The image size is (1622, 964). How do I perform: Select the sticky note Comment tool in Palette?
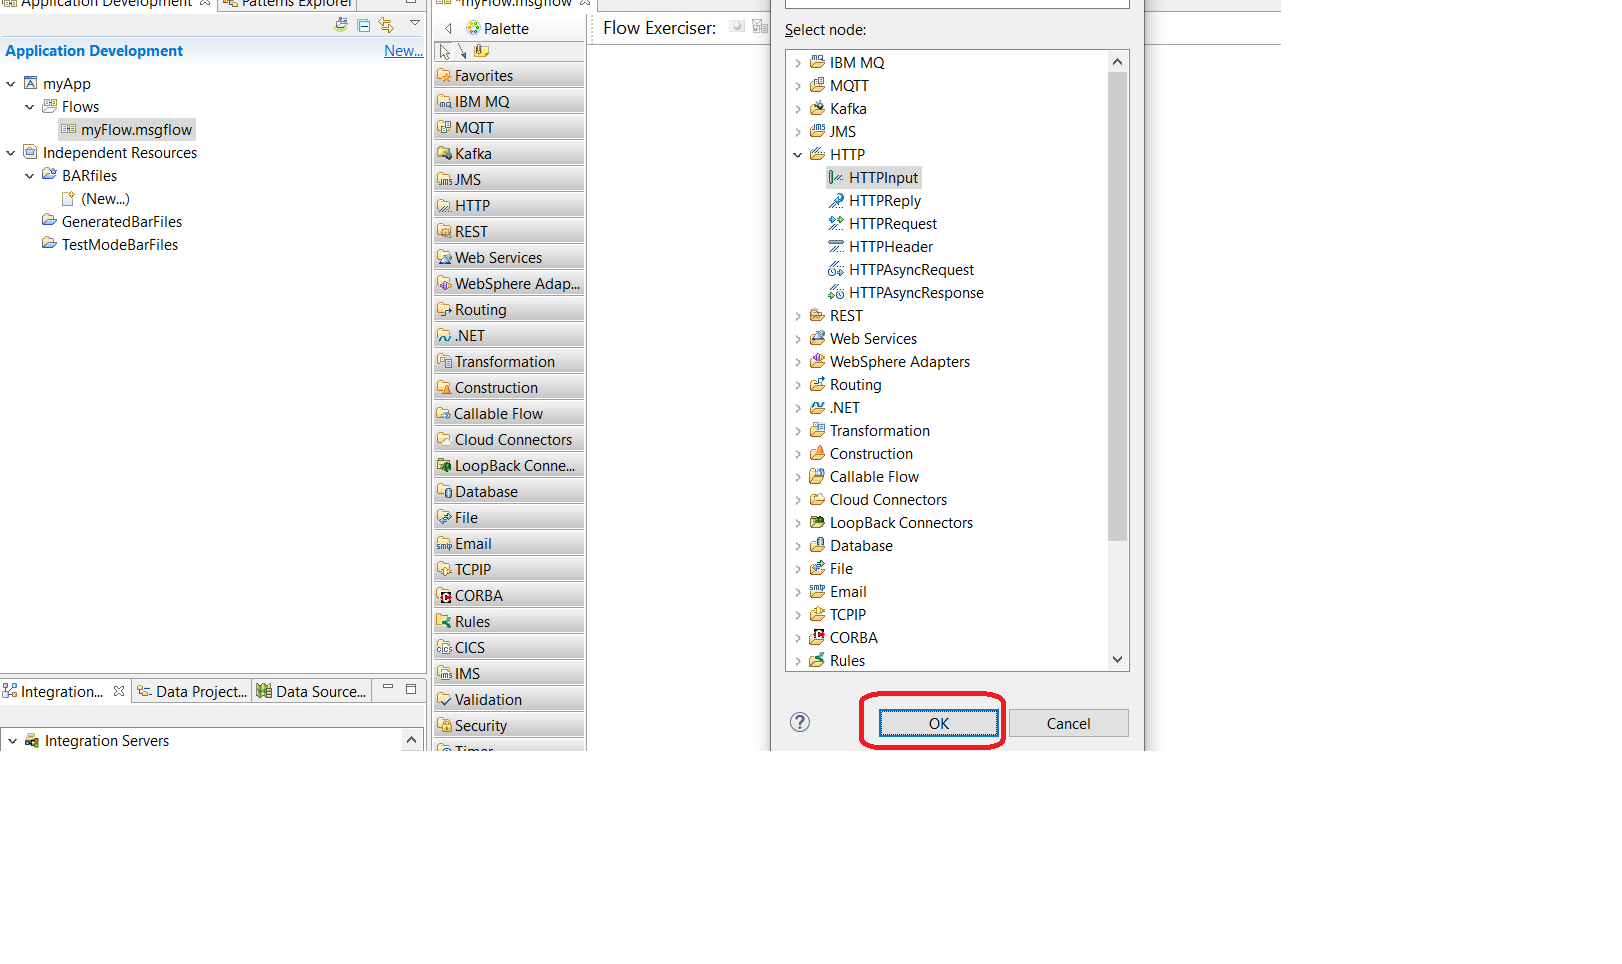click(481, 51)
